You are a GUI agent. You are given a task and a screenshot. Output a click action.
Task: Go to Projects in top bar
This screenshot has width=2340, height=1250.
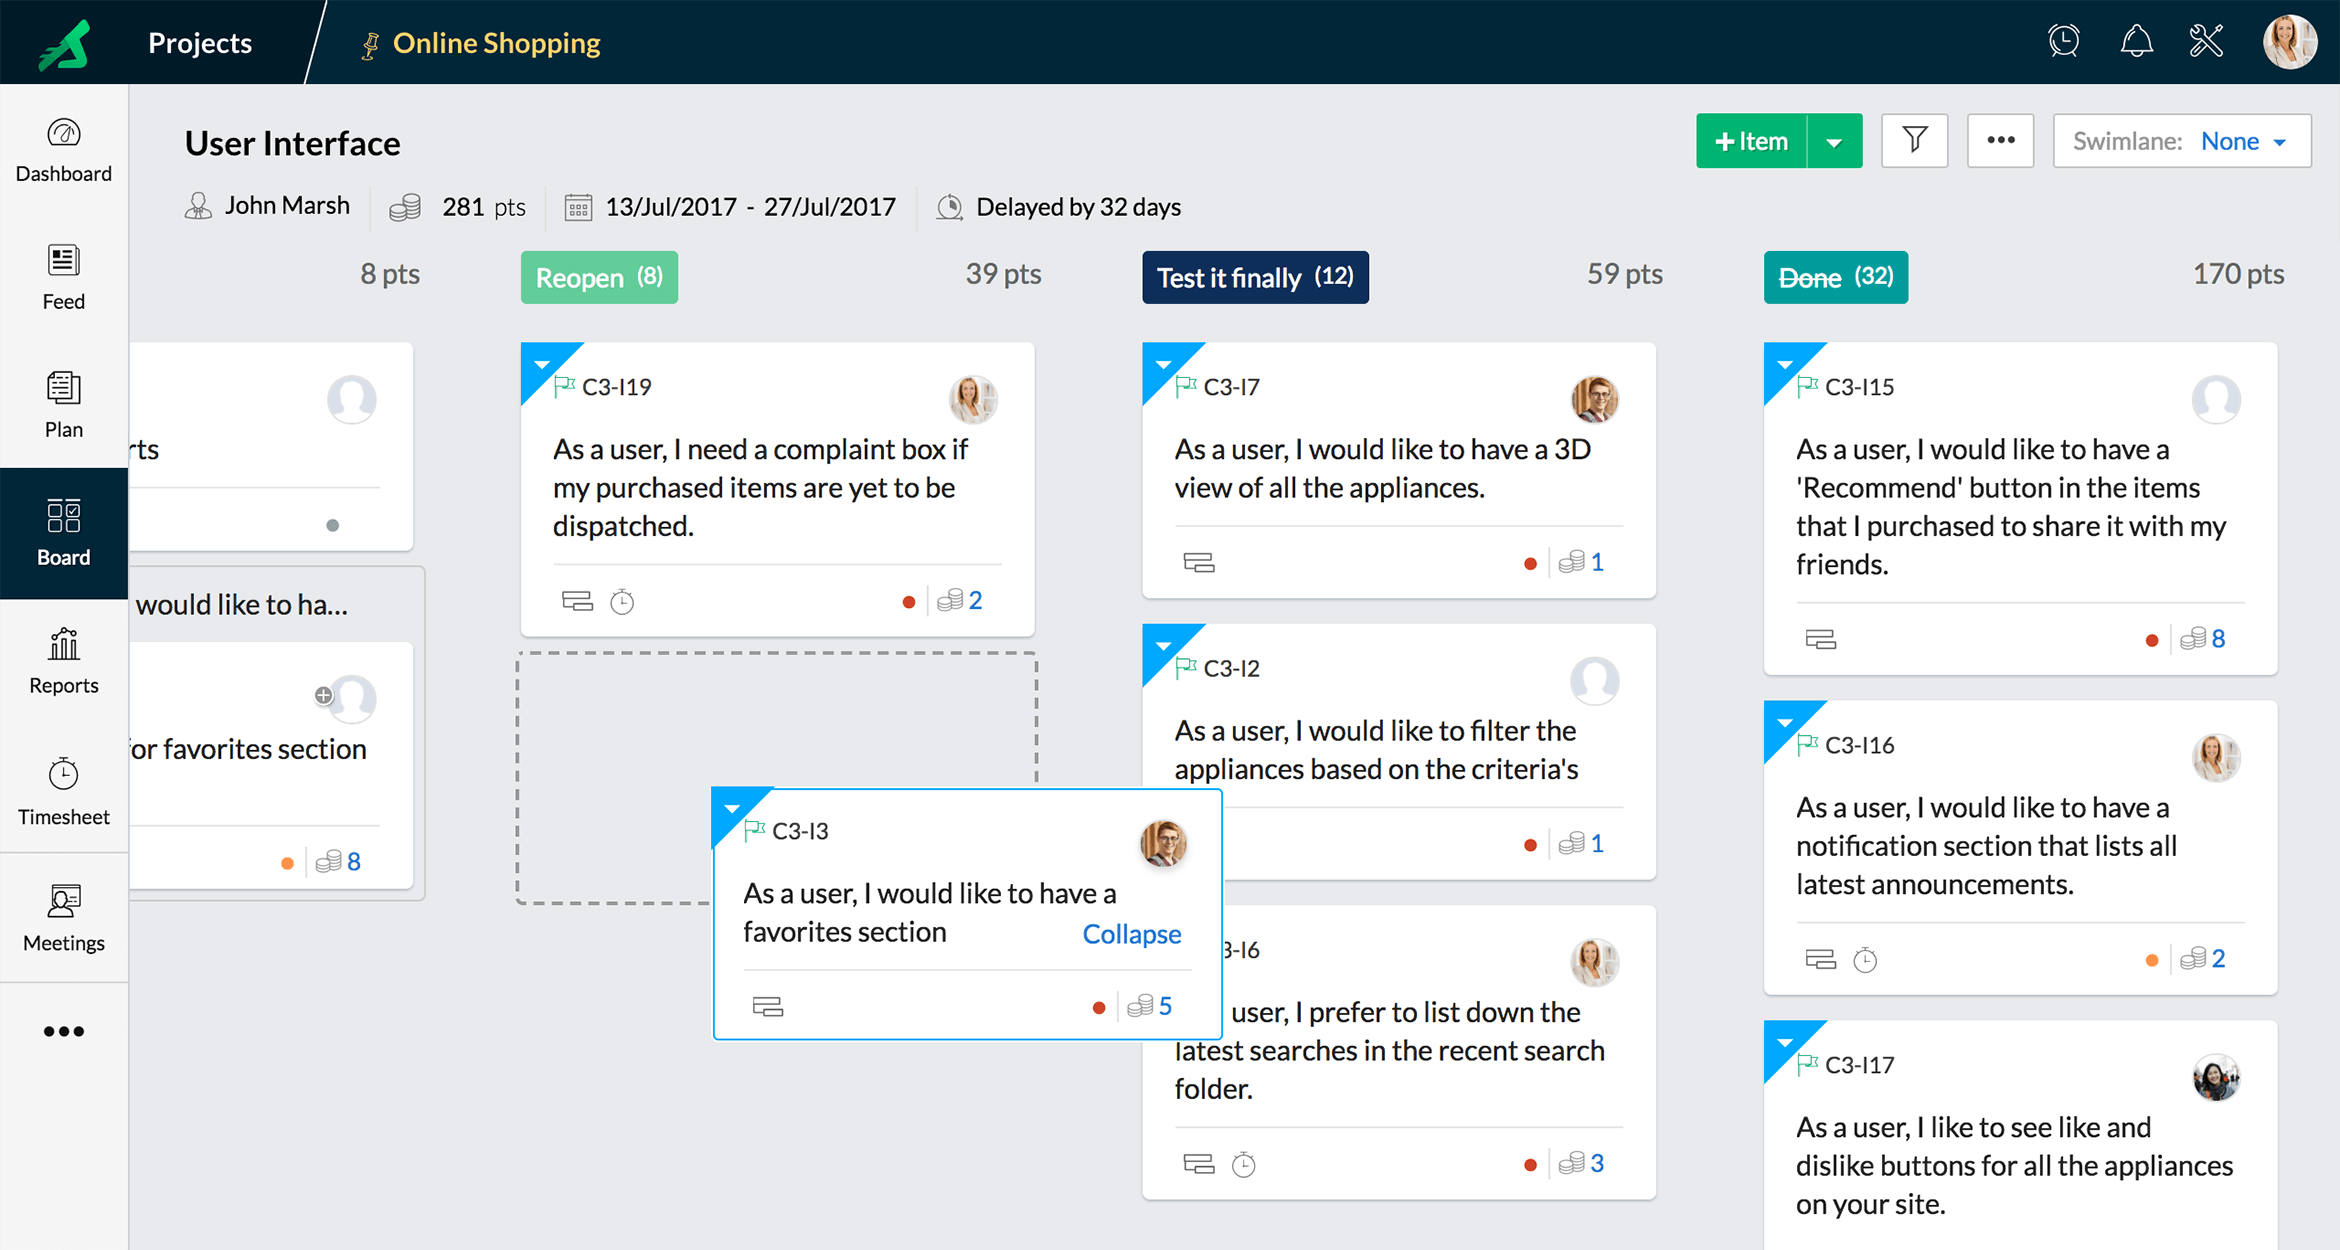(200, 43)
